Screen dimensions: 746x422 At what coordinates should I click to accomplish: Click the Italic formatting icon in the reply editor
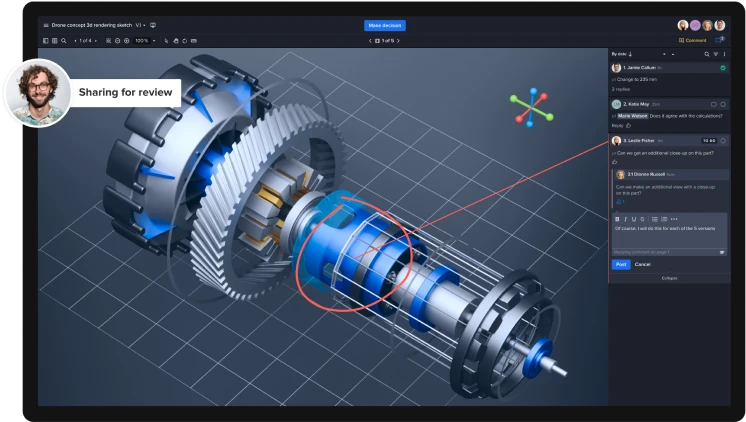(x=626, y=218)
